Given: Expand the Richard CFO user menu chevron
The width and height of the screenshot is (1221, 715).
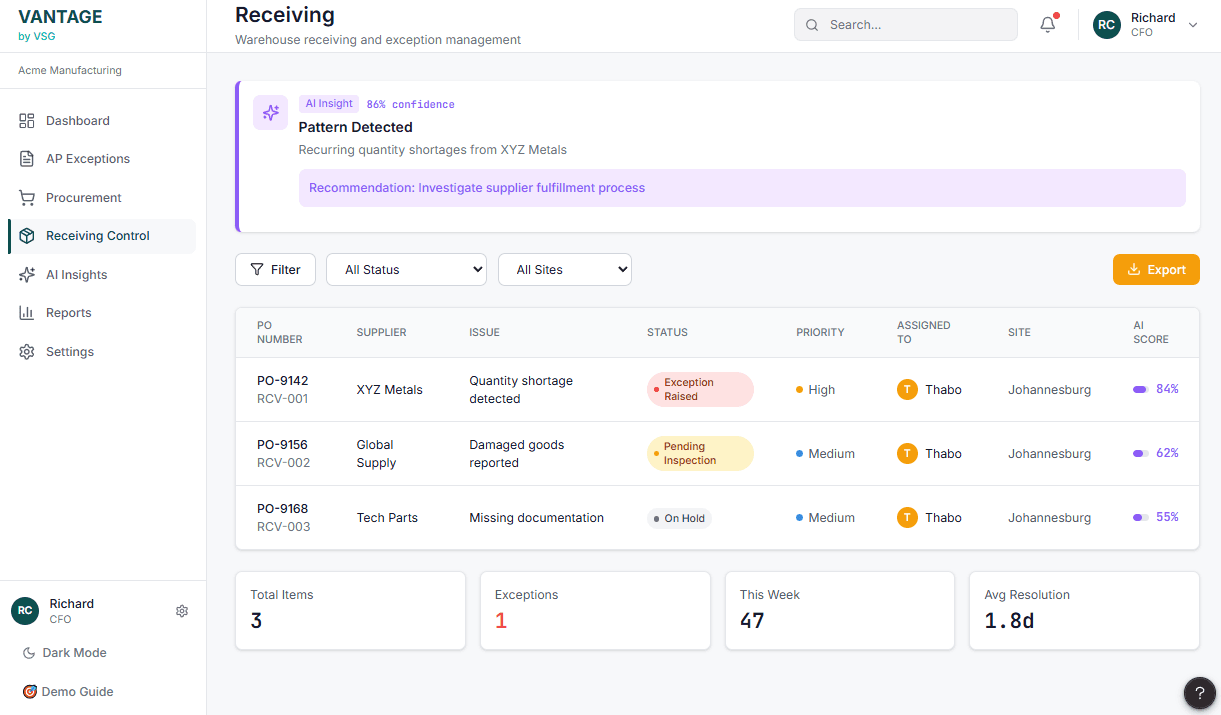Looking at the screenshot, I should click(1192, 25).
